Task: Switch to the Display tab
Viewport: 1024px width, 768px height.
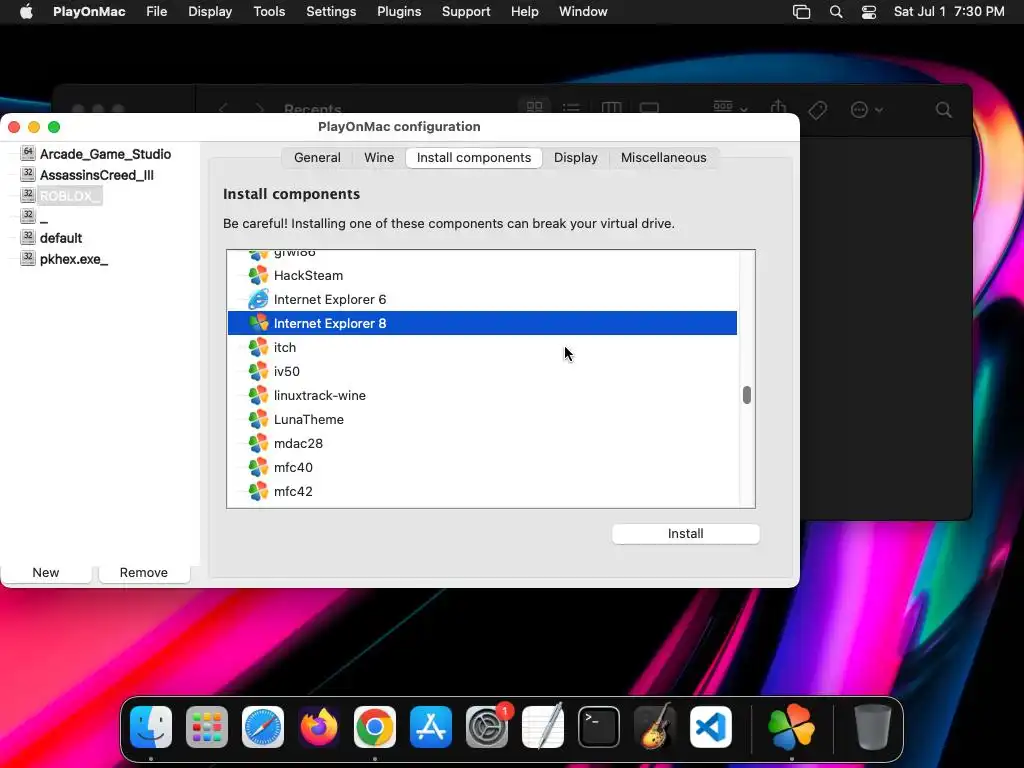Action: click(575, 157)
